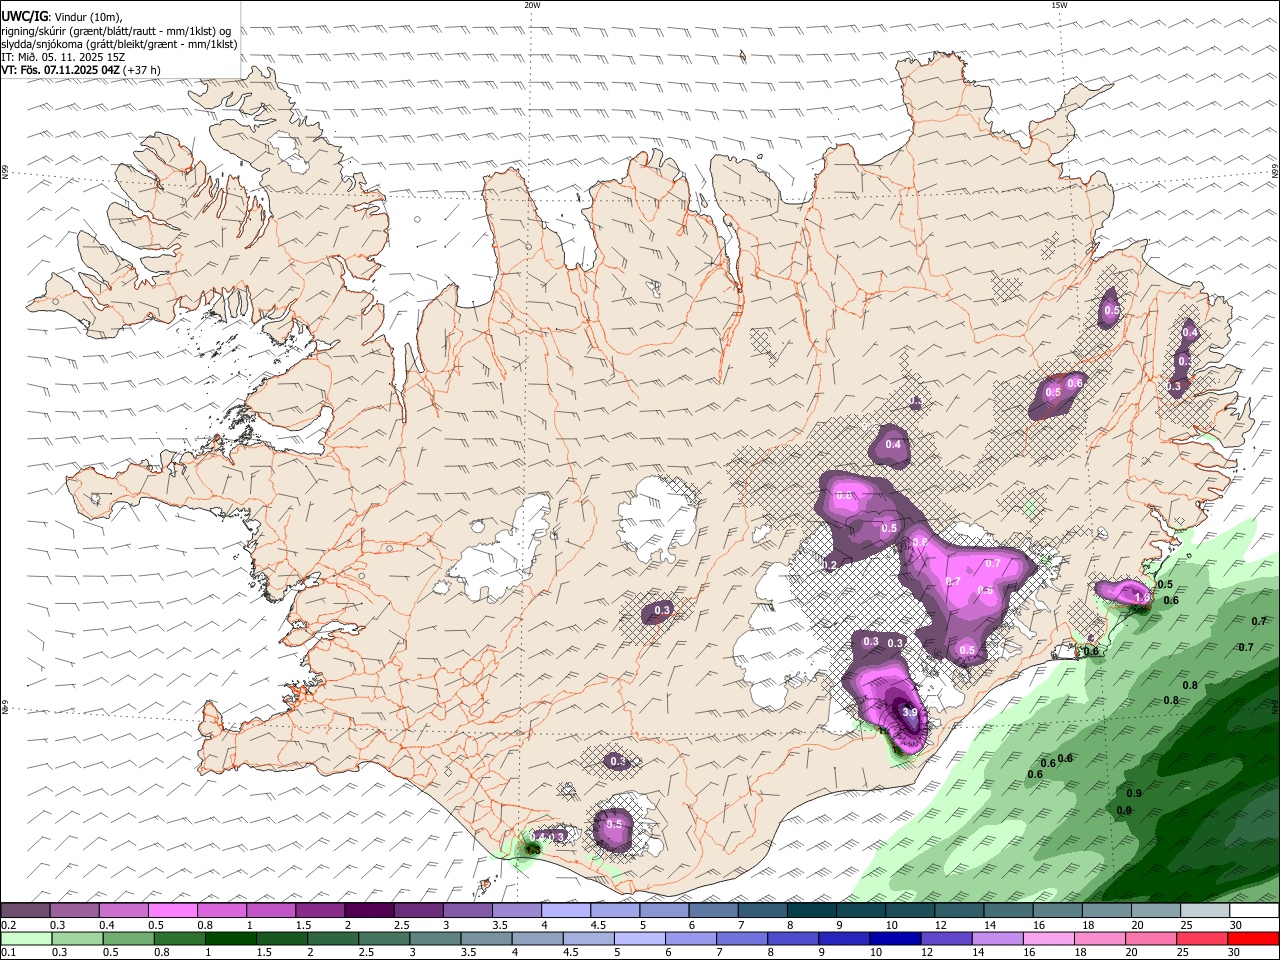Click the "30" label under the lower legend row
Image resolution: width=1280 pixels, height=960 pixels.
coord(1233,953)
